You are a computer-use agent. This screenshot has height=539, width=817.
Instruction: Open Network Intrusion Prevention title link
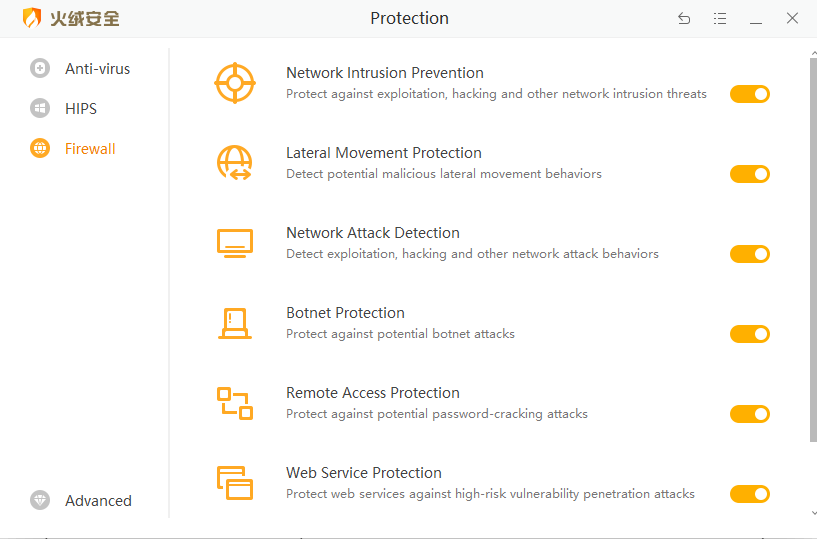pos(384,73)
